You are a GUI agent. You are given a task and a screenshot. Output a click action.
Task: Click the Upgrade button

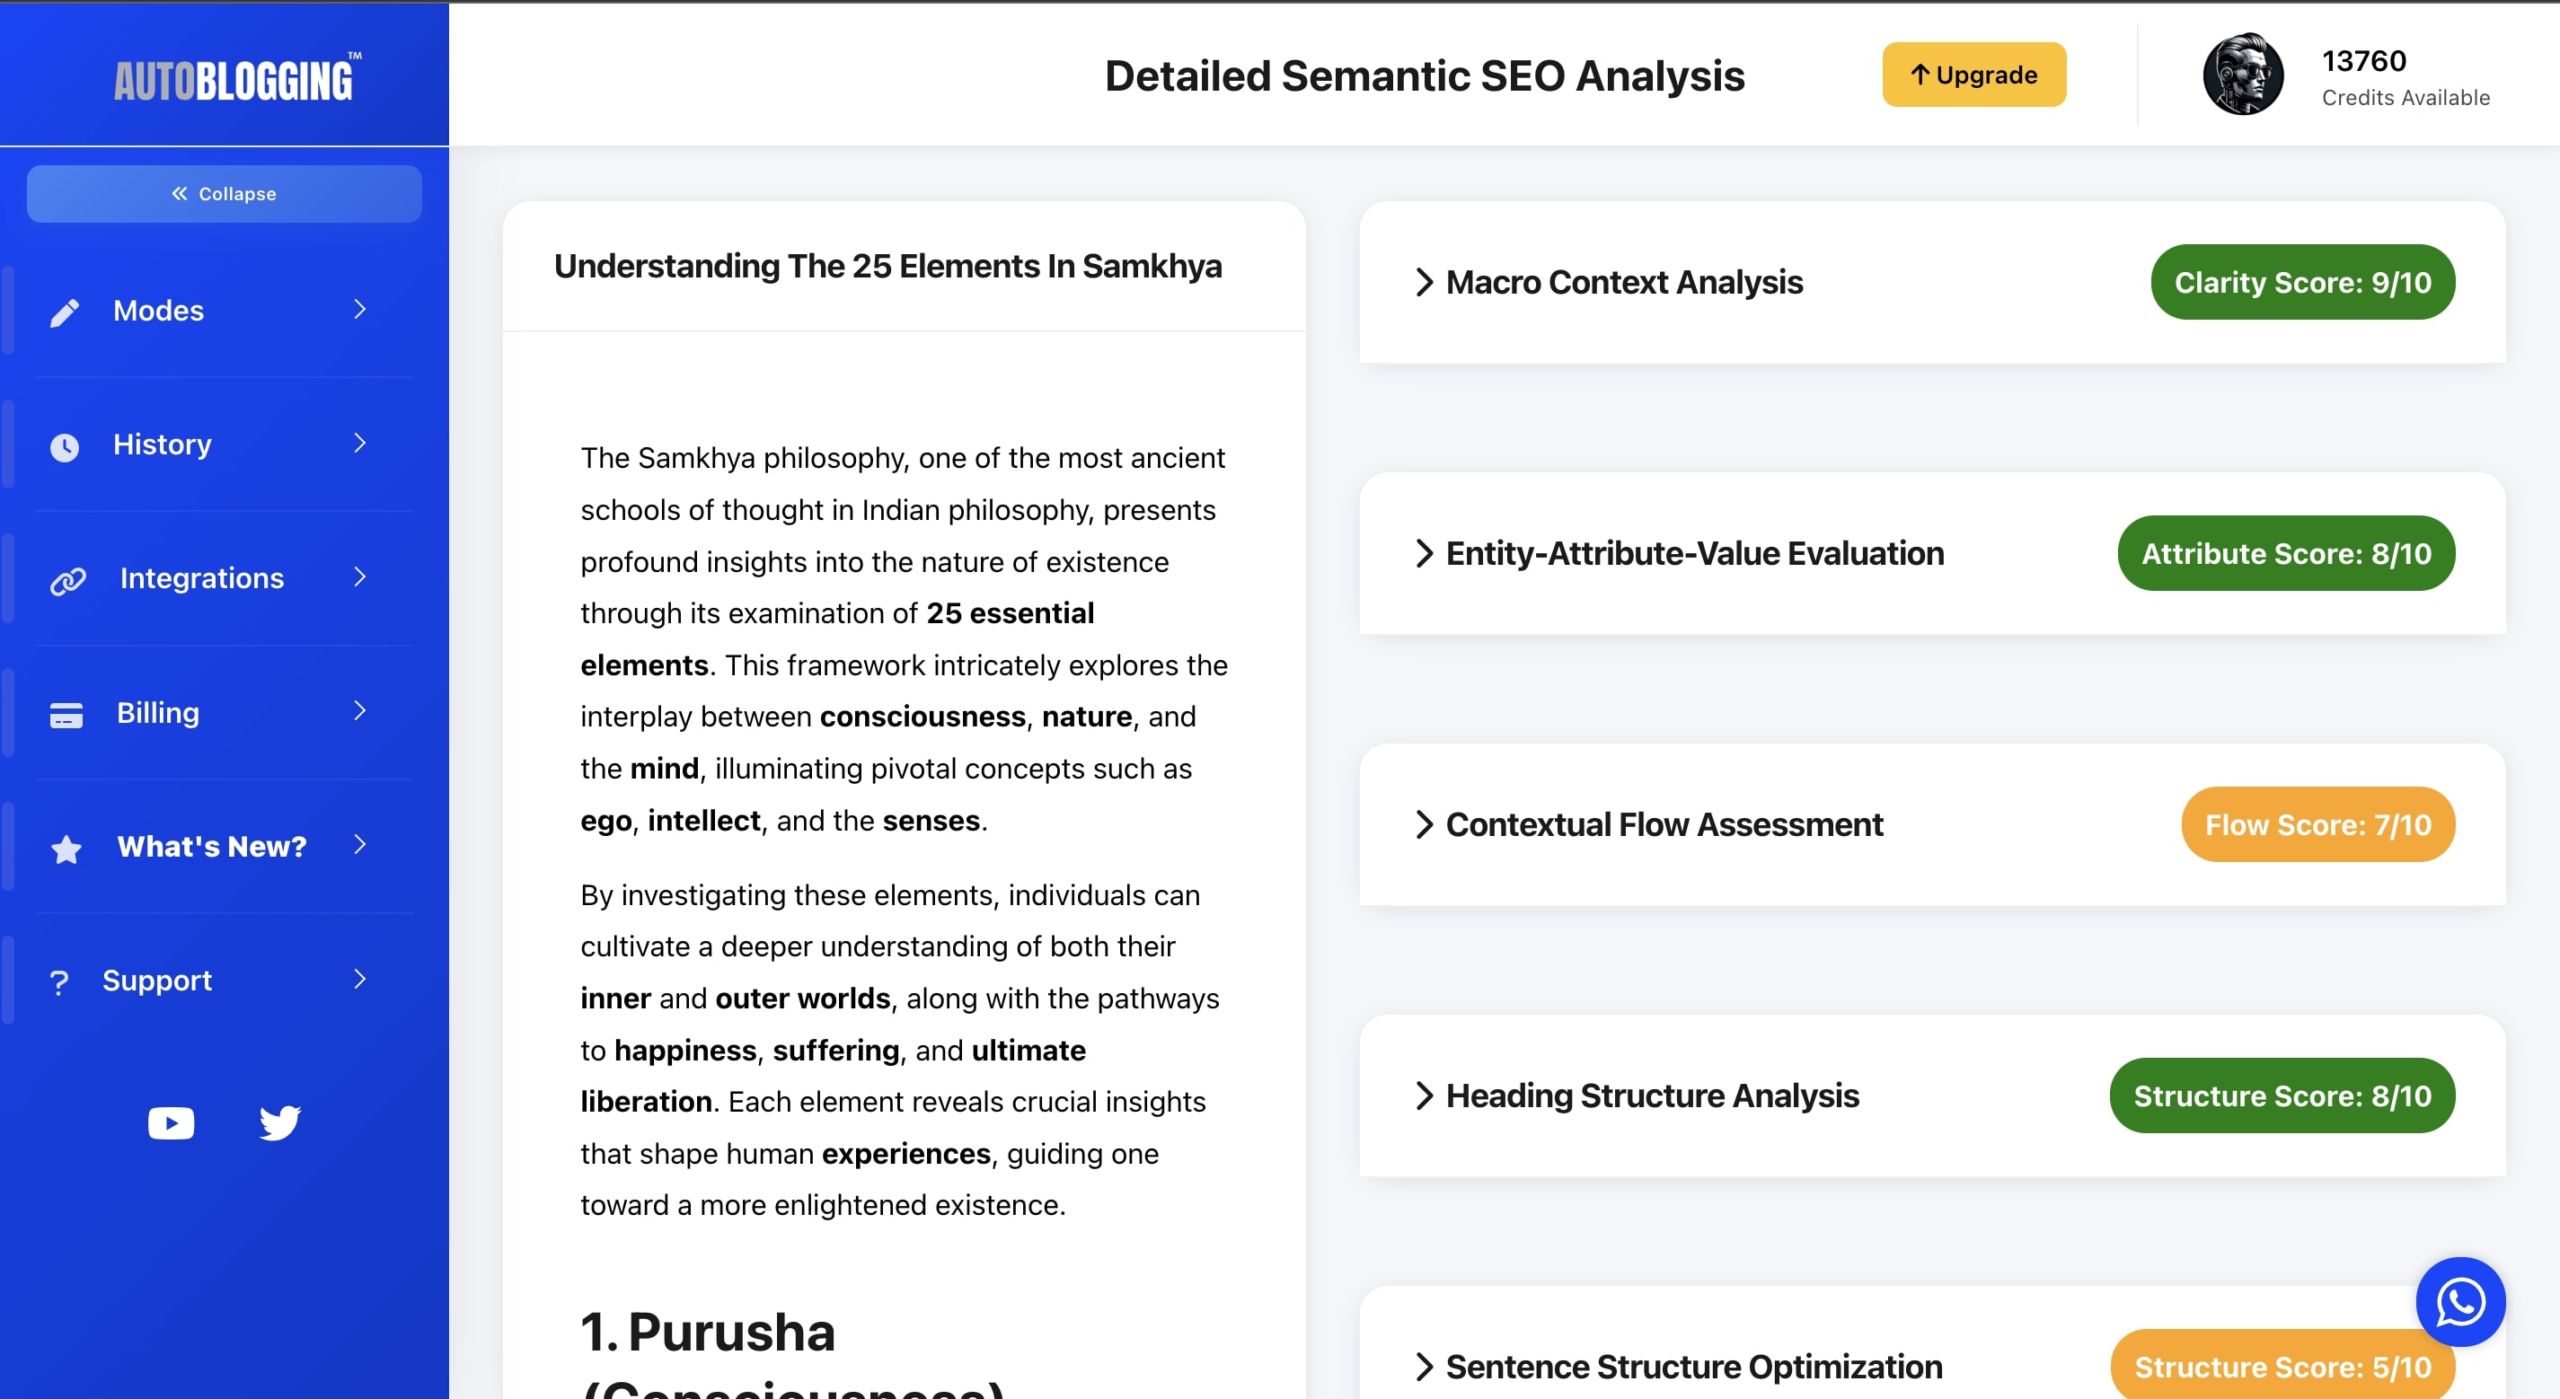tap(1973, 75)
